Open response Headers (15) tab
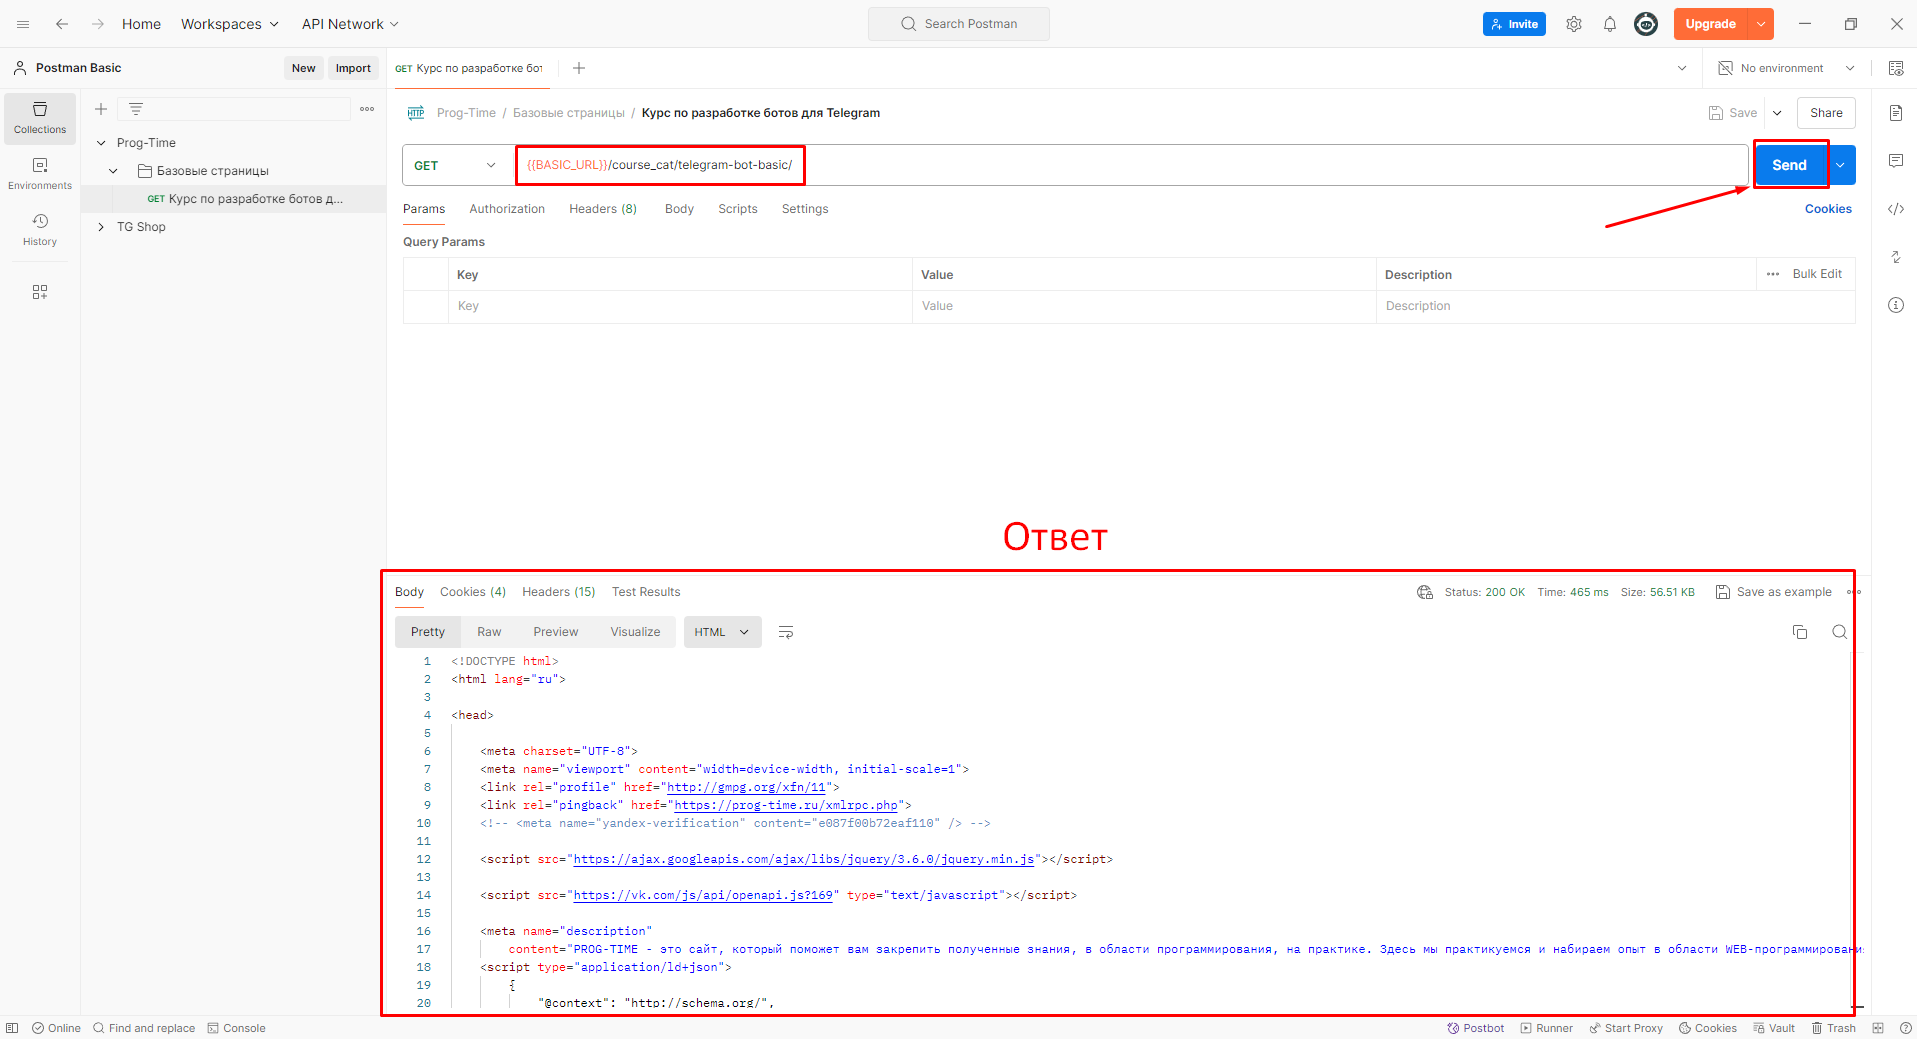The height and width of the screenshot is (1039, 1917). [559, 592]
